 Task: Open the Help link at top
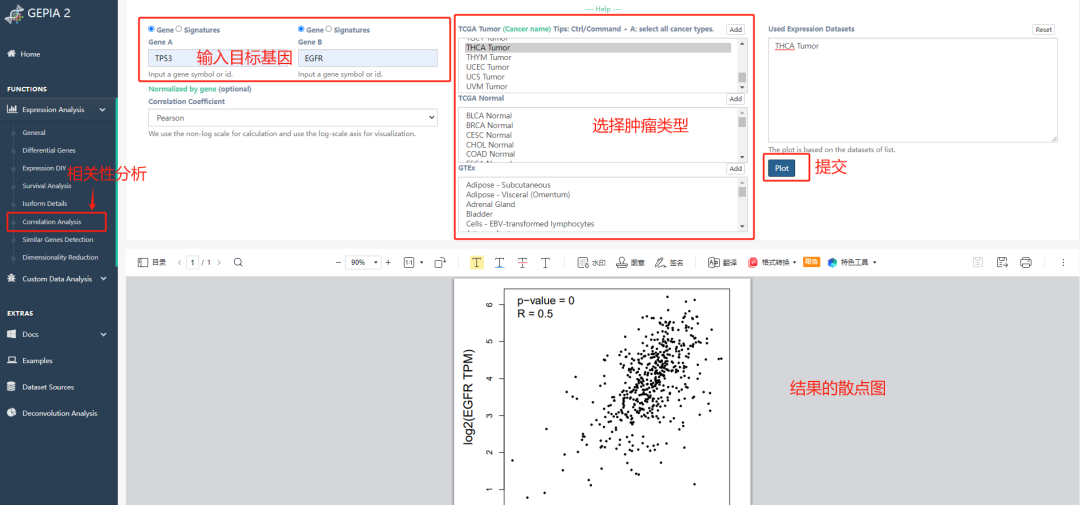603,9
